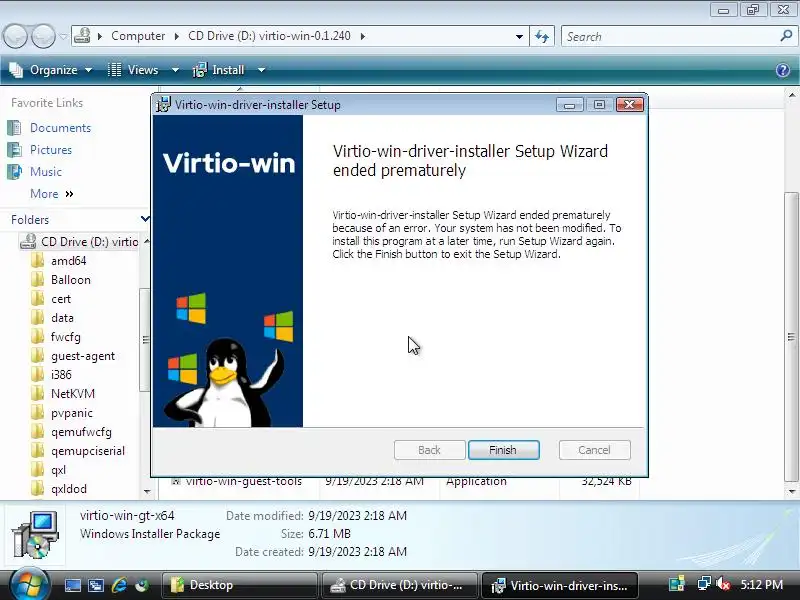Click Show Desktop quick launch icon
The height and width of the screenshot is (600, 800).
click(x=72, y=585)
